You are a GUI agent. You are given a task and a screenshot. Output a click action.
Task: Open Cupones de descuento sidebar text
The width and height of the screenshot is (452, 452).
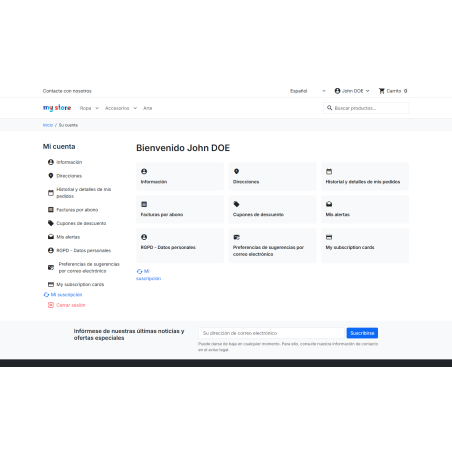click(x=81, y=223)
